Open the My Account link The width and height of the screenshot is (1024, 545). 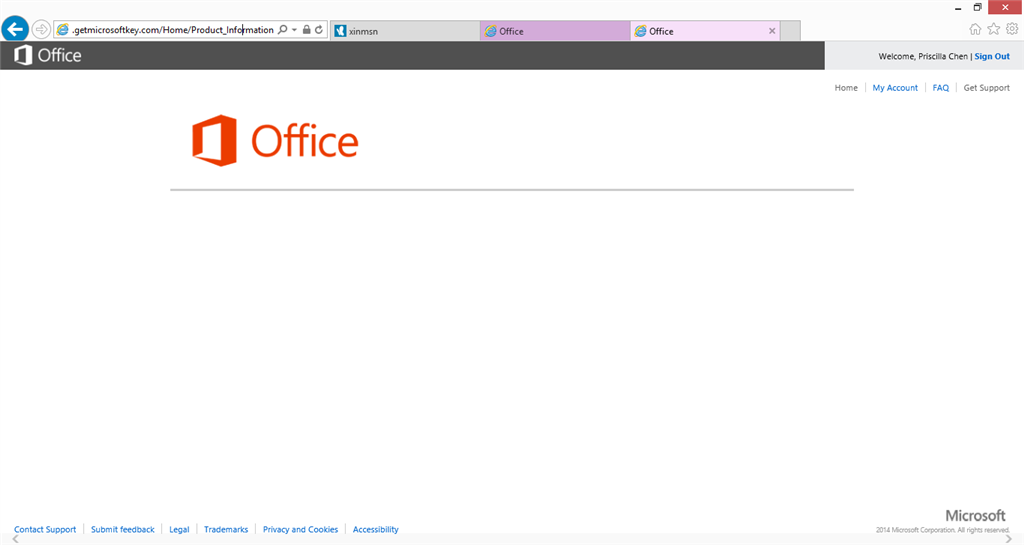coord(895,87)
